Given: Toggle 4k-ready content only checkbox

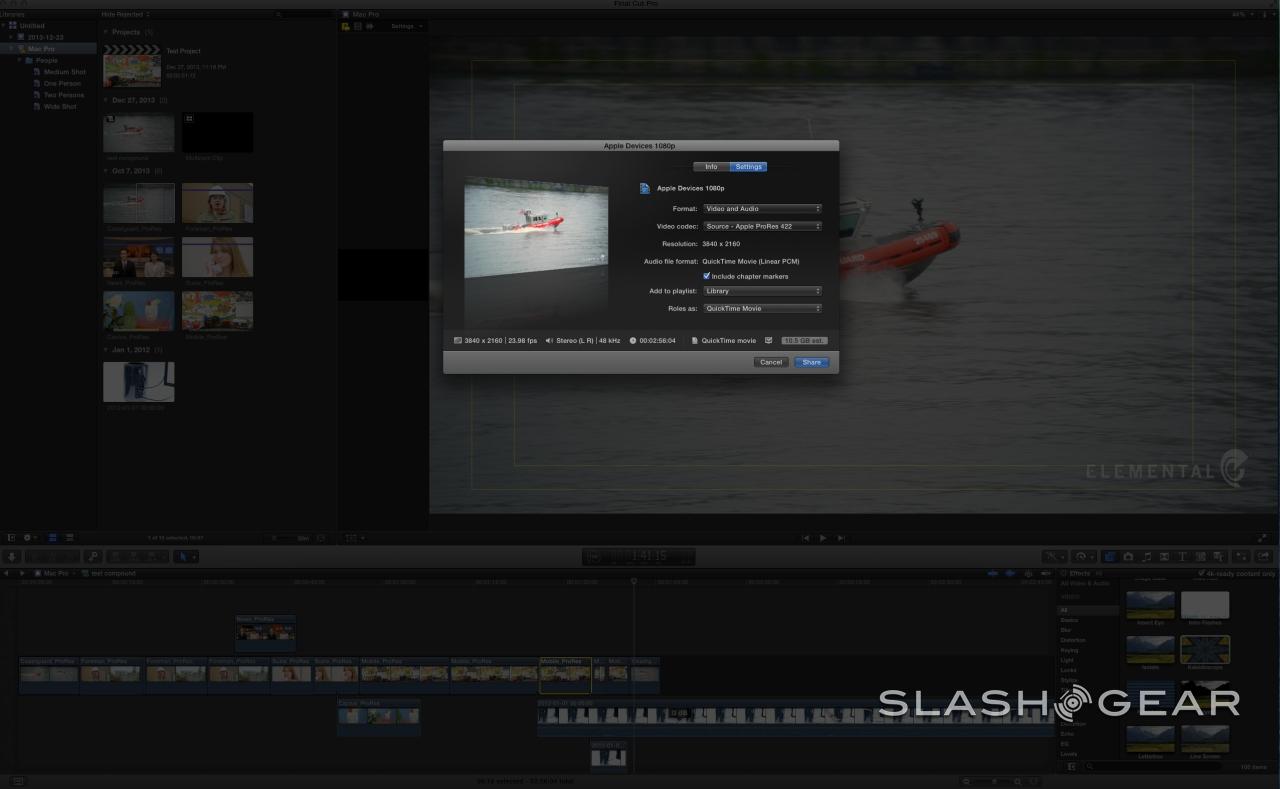Looking at the screenshot, I should pos(1201,574).
